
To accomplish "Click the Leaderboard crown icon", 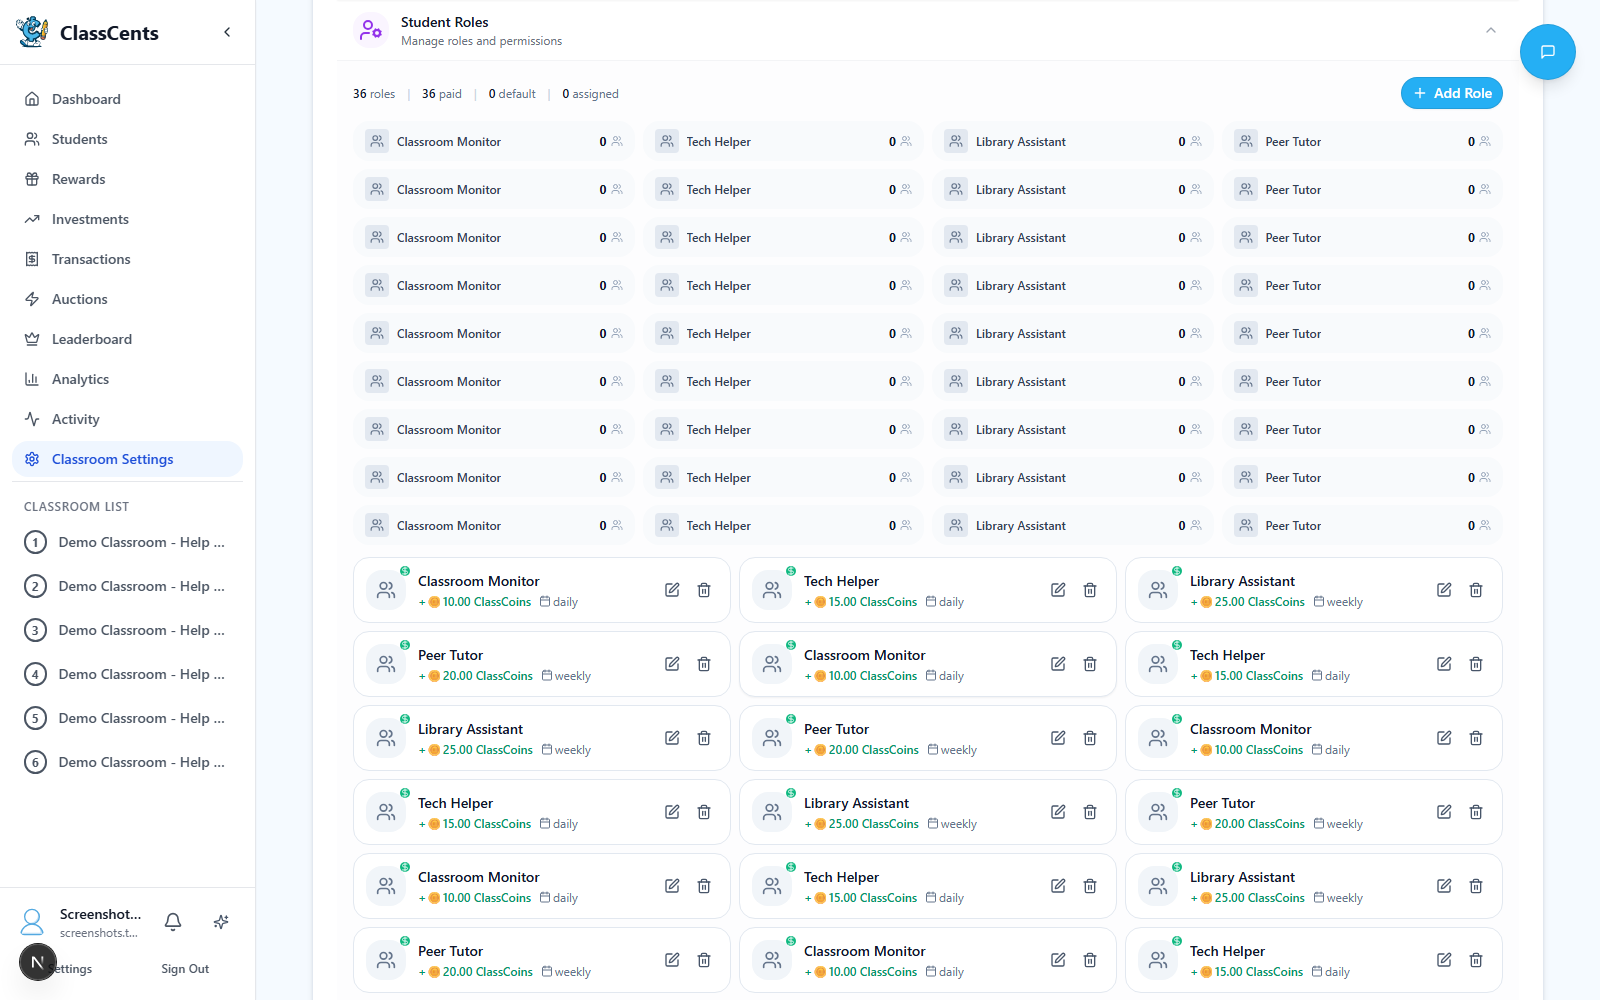I will tap(32, 339).
